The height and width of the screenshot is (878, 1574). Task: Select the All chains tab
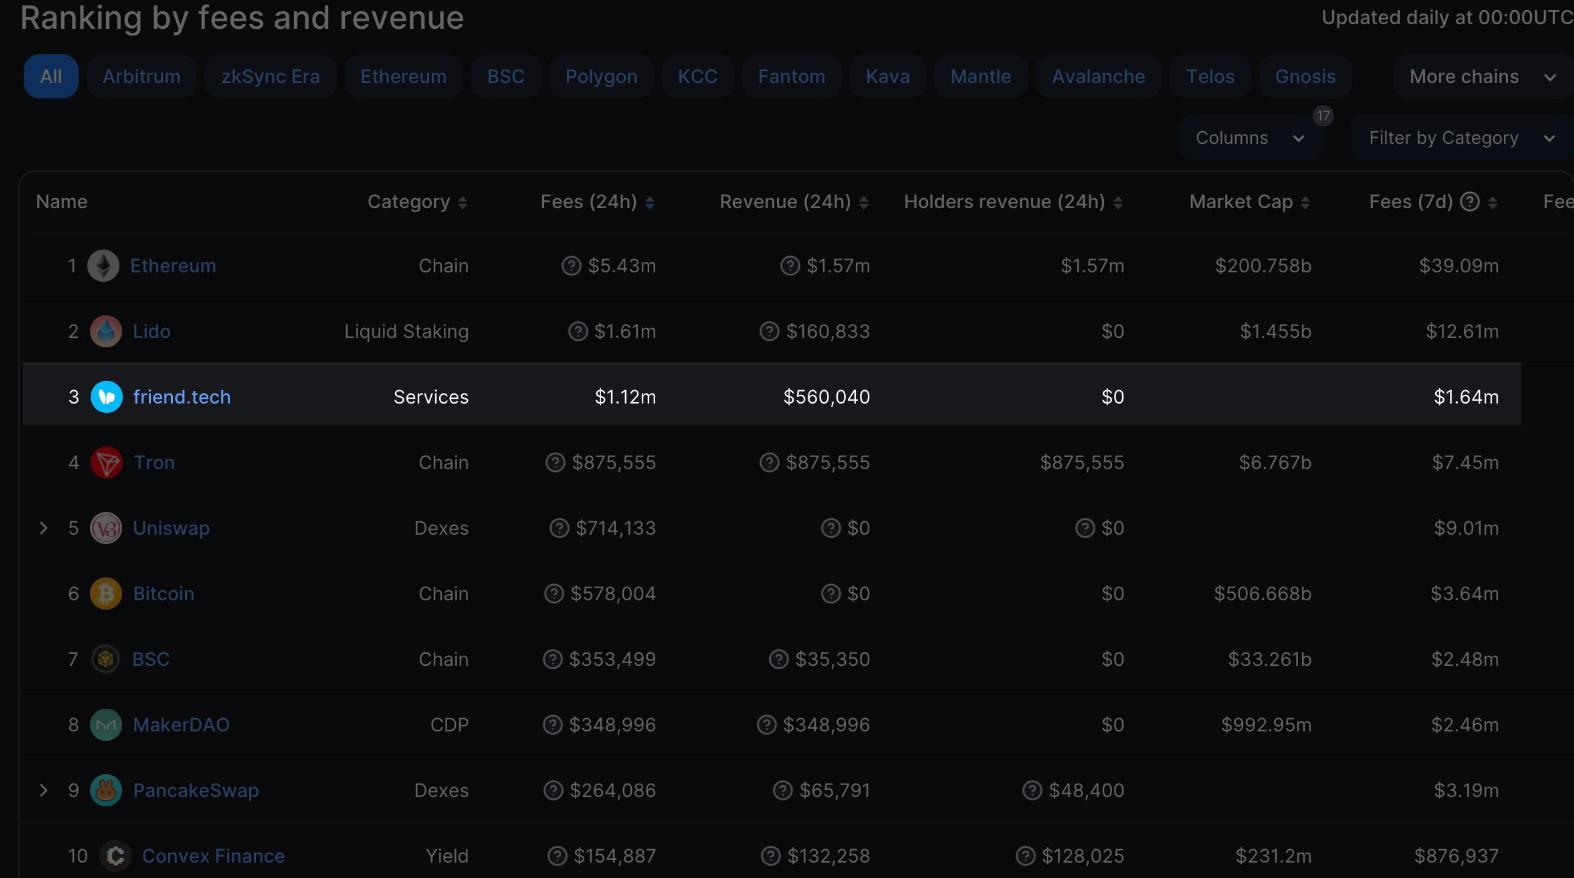[51, 77]
